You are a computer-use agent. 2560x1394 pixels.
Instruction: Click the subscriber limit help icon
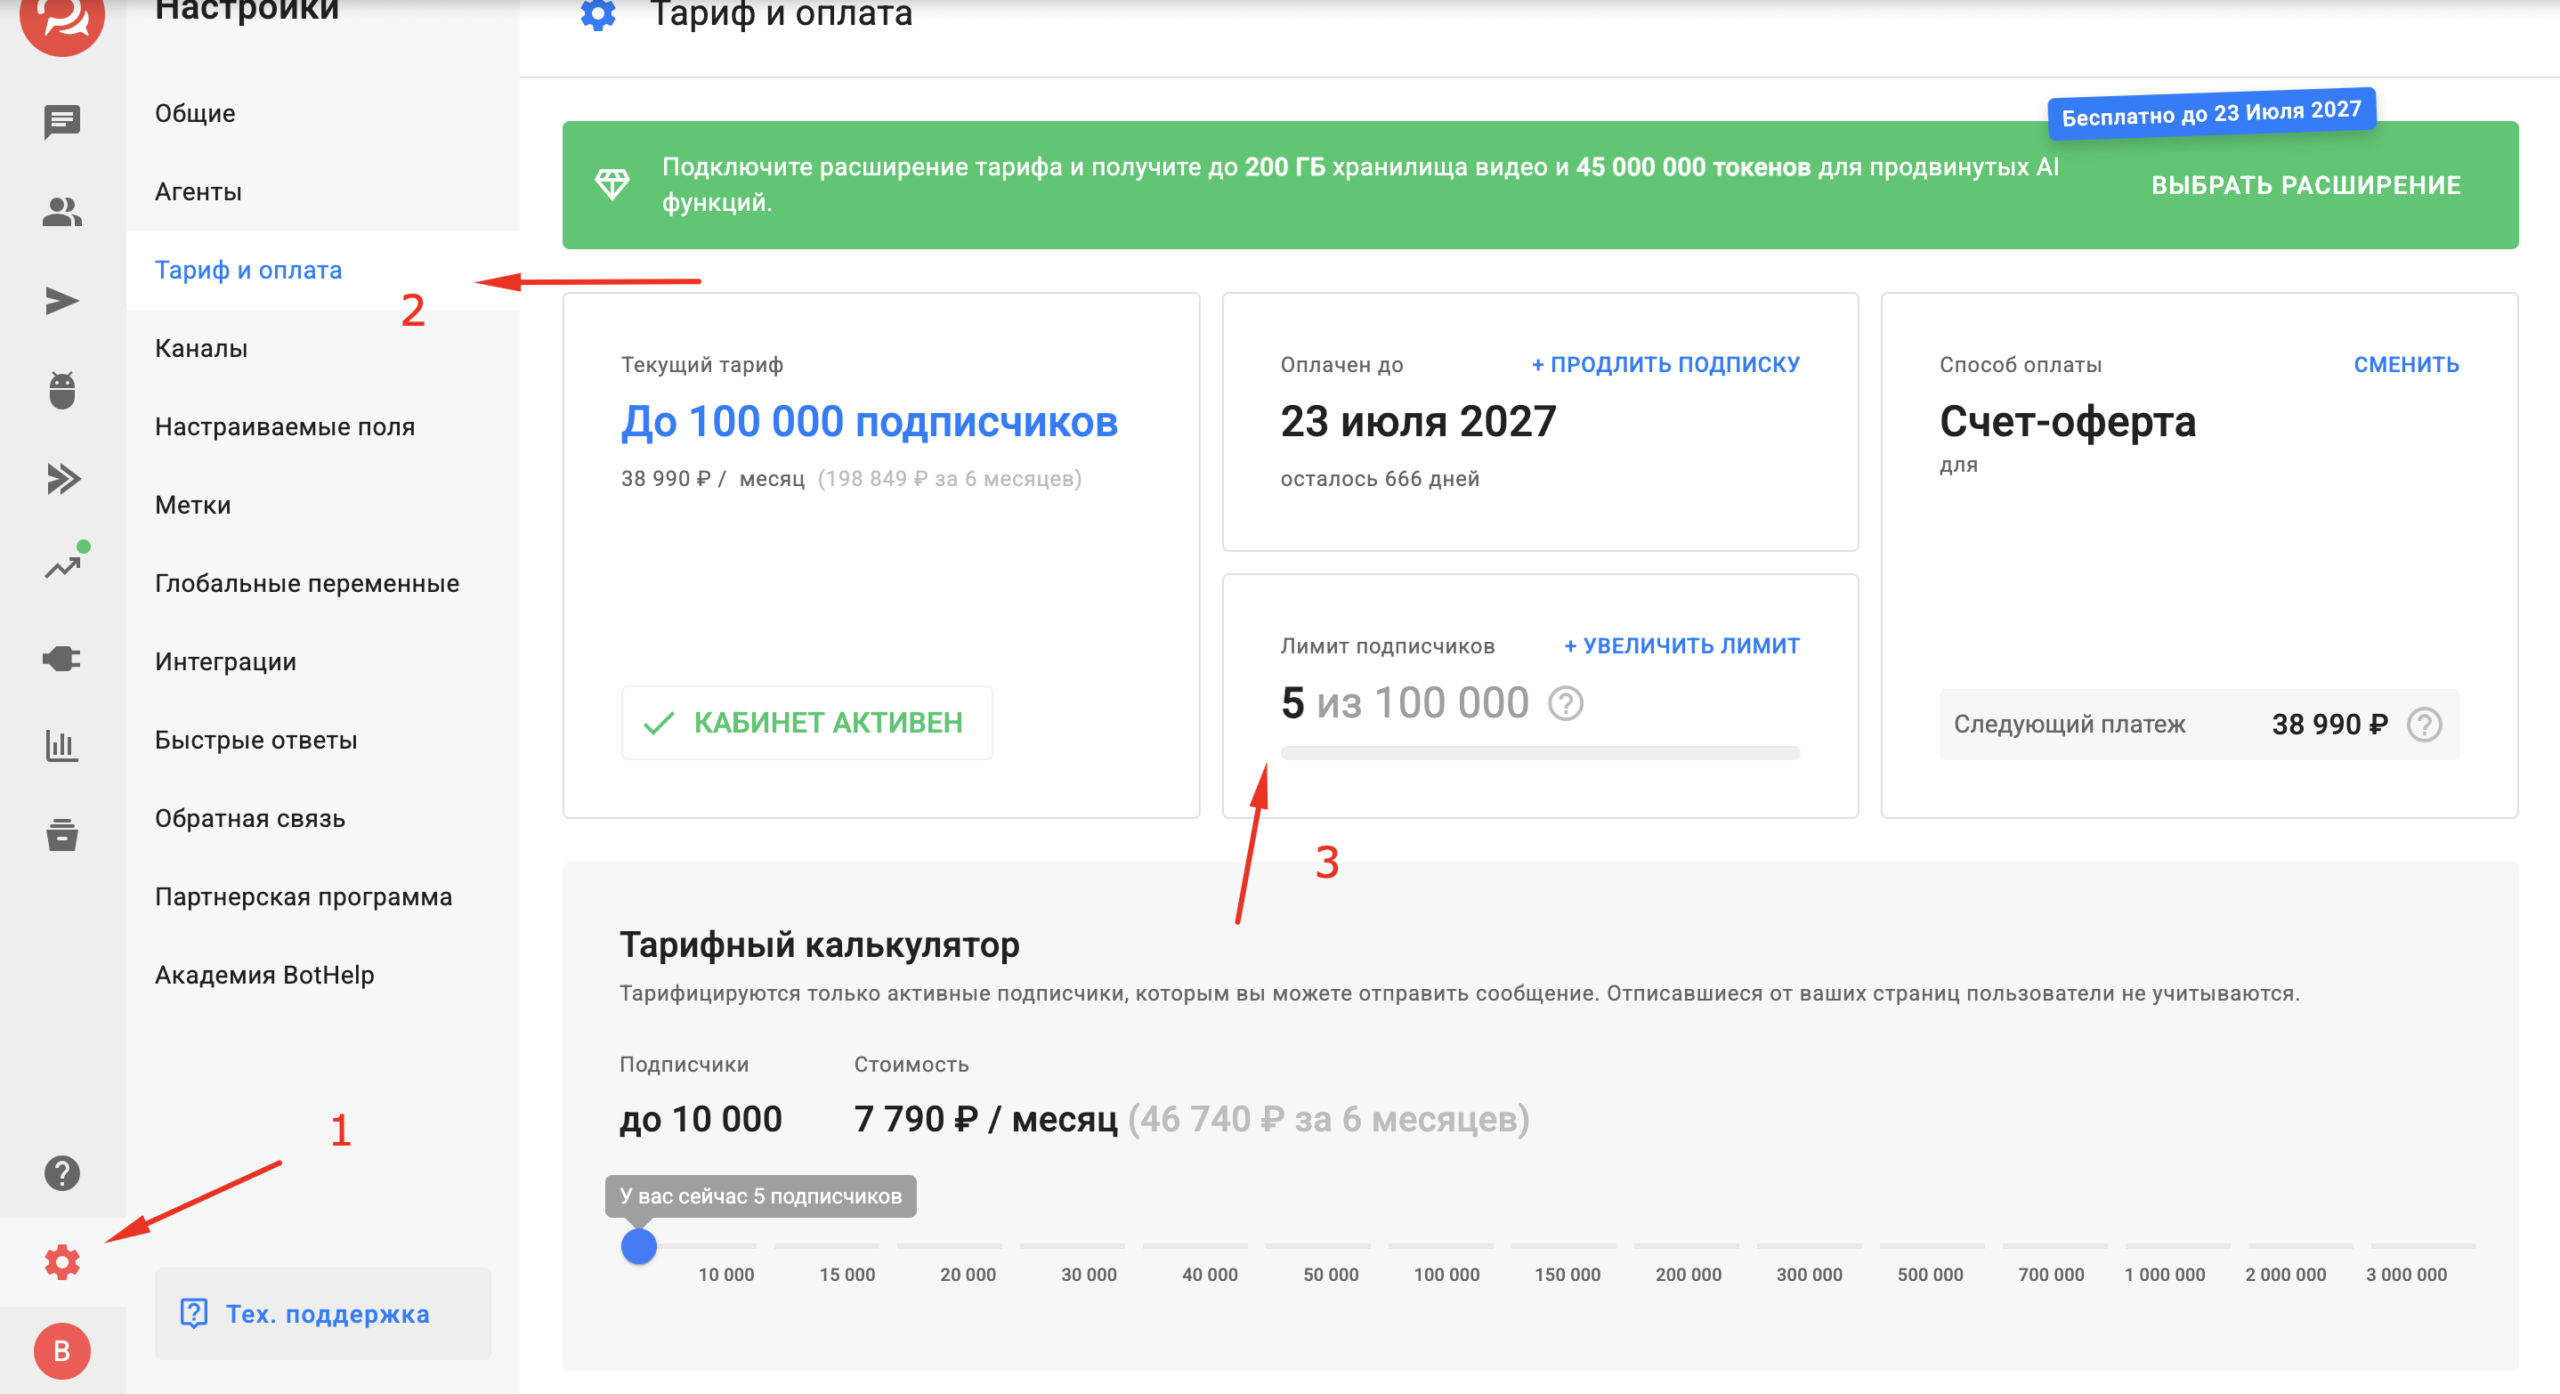(1565, 703)
